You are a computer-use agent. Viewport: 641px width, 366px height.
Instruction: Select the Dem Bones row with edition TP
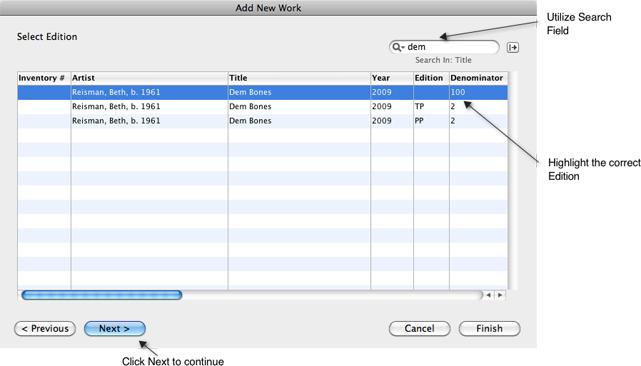point(262,107)
